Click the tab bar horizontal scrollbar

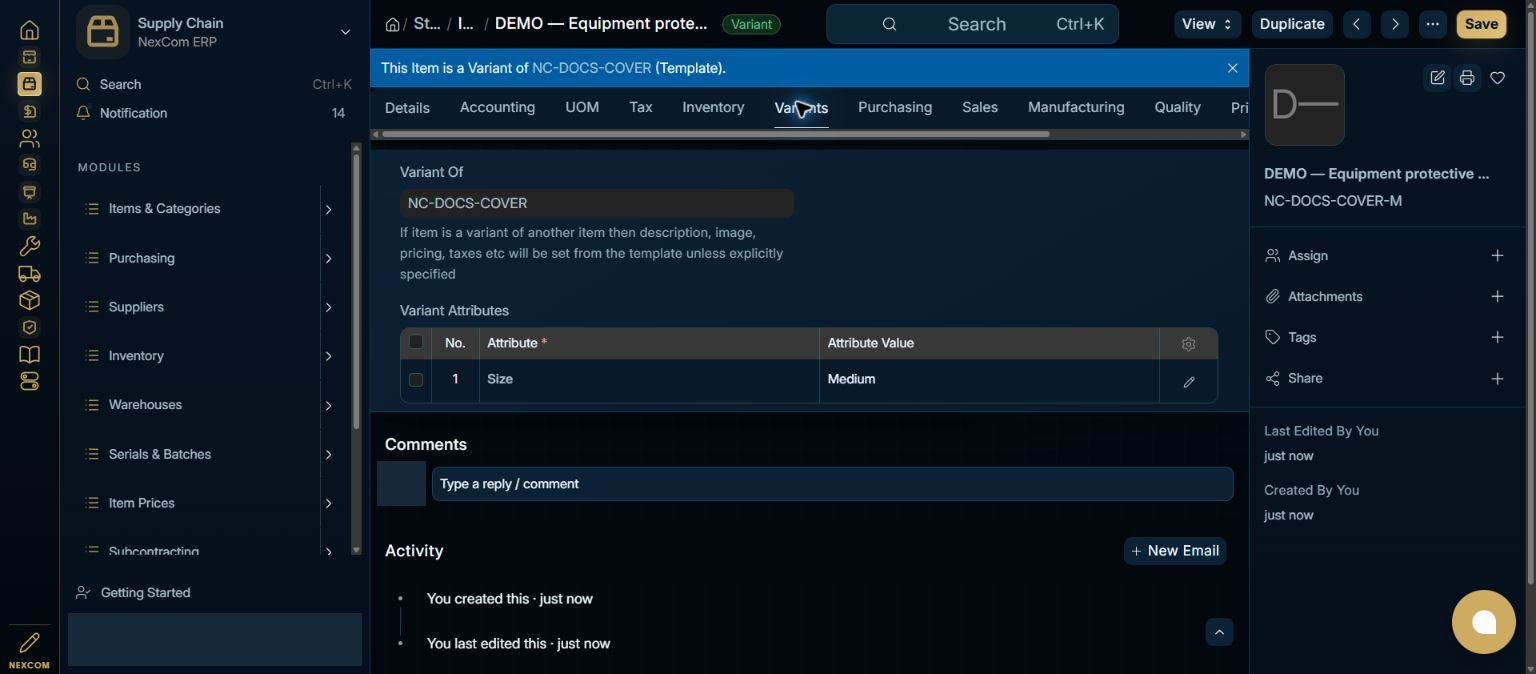pyautogui.click(x=715, y=134)
